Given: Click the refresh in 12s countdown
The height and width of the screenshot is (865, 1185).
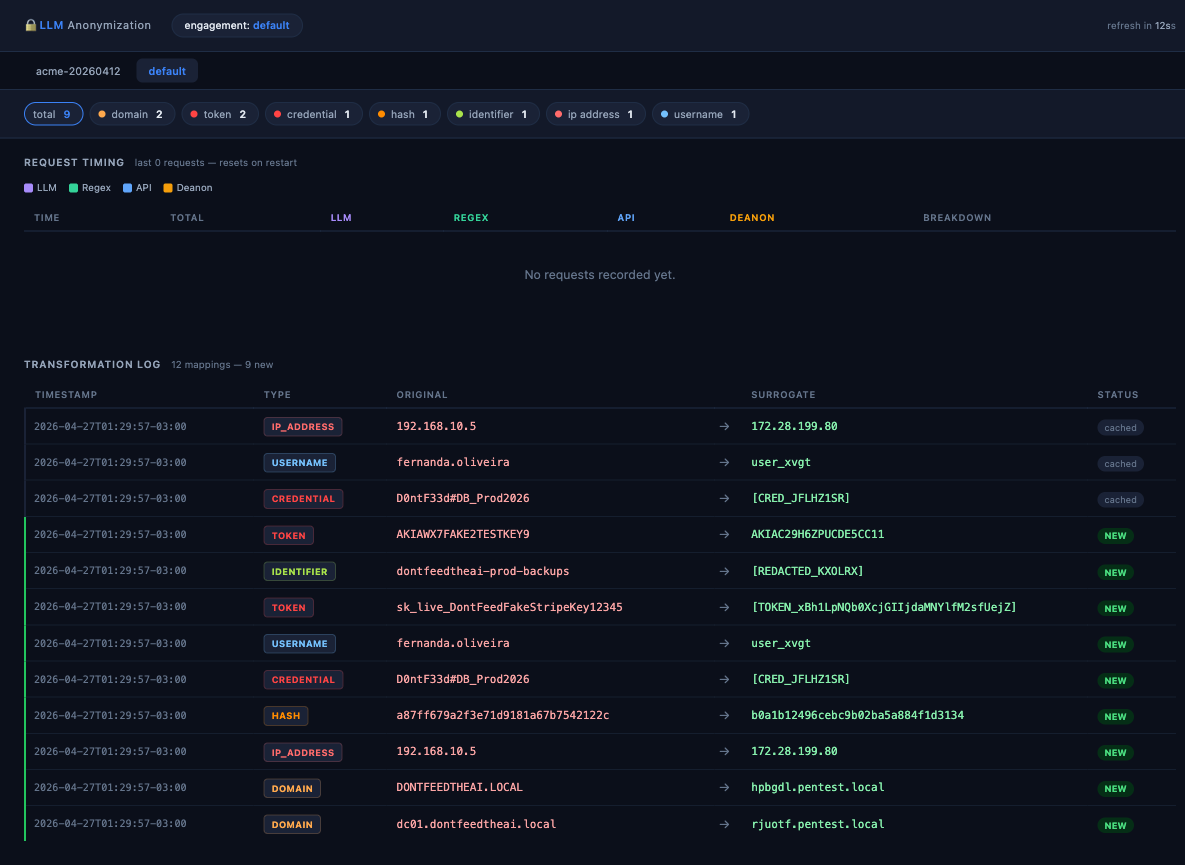Looking at the screenshot, I should (1141, 26).
